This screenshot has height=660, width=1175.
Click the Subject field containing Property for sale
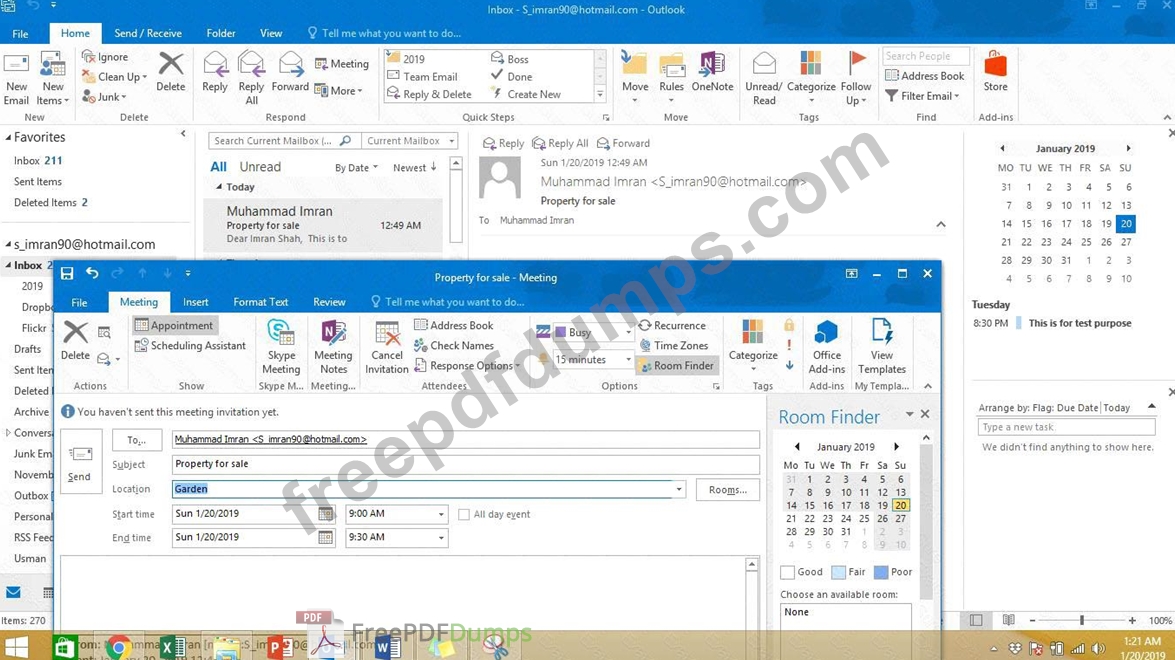465,464
